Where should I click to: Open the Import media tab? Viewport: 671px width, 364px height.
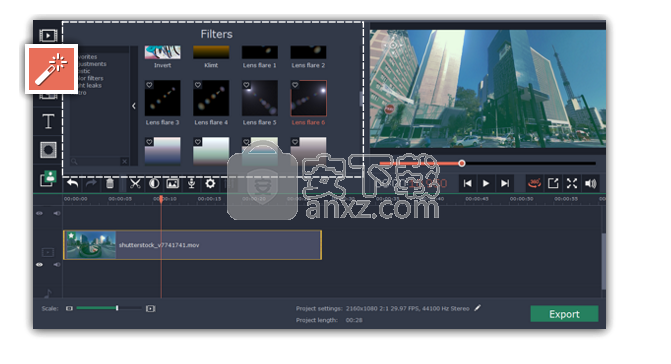point(48,36)
